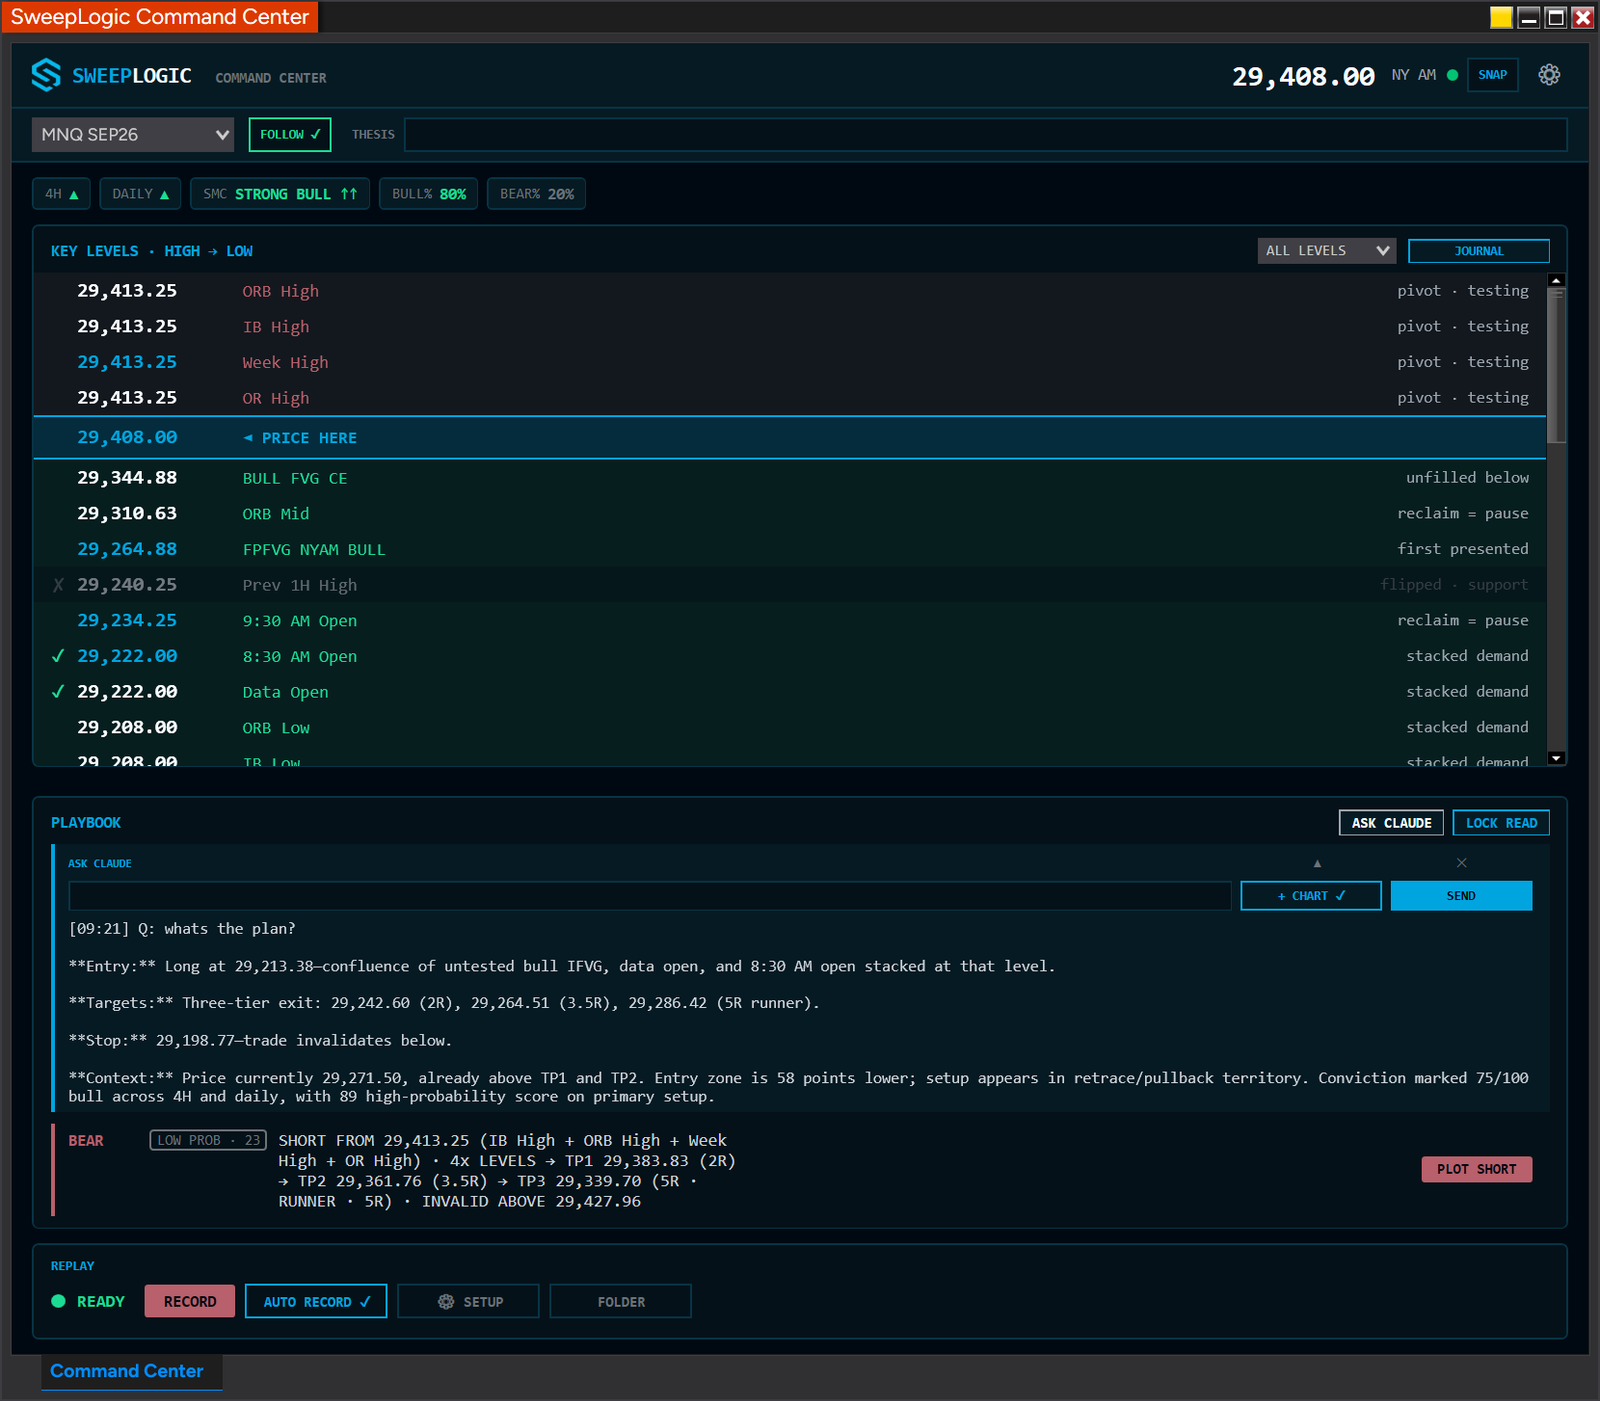Close the Ask Claude panel
The height and width of the screenshot is (1401, 1600).
pos(1462,863)
